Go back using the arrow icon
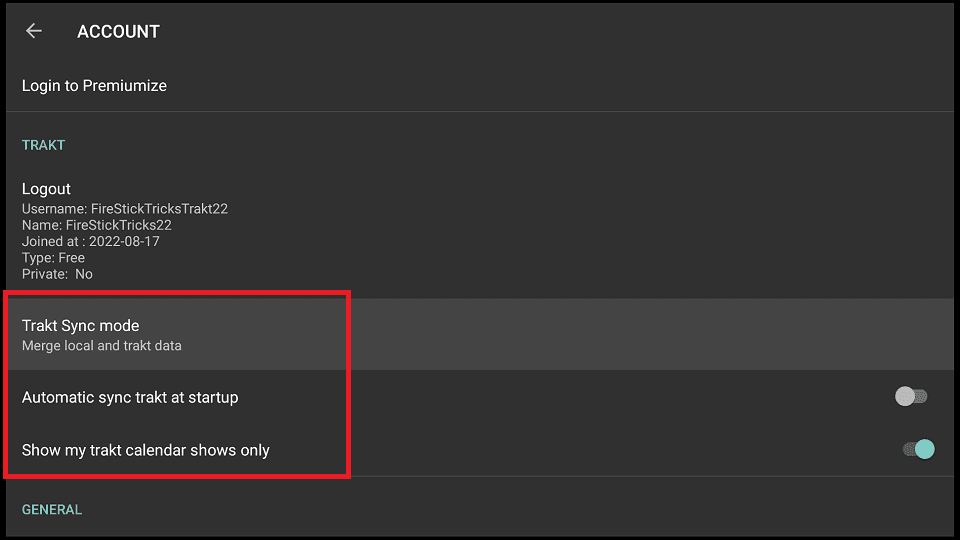960x540 pixels. click(x=34, y=31)
